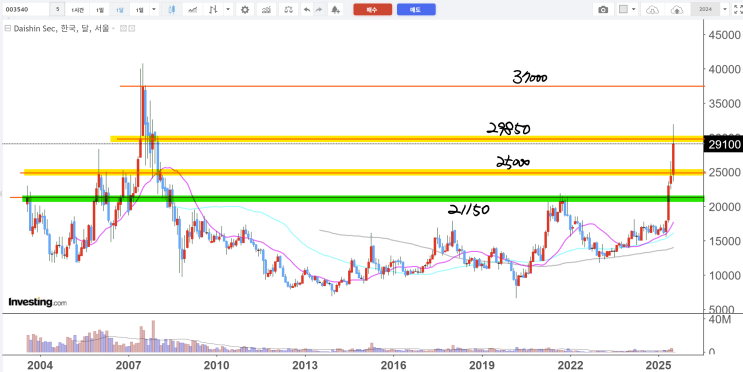This screenshot has width=743, height=372.
Task: Load chart with cloud download icon
Action: pyautogui.click(x=653, y=9)
